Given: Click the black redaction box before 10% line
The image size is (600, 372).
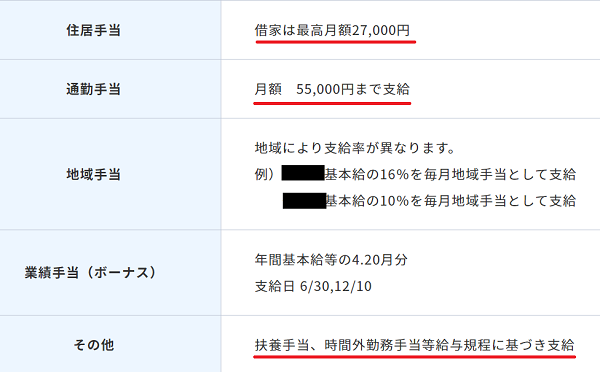Looking at the screenshot, I should pyautogui.click(x=305, y=201).
